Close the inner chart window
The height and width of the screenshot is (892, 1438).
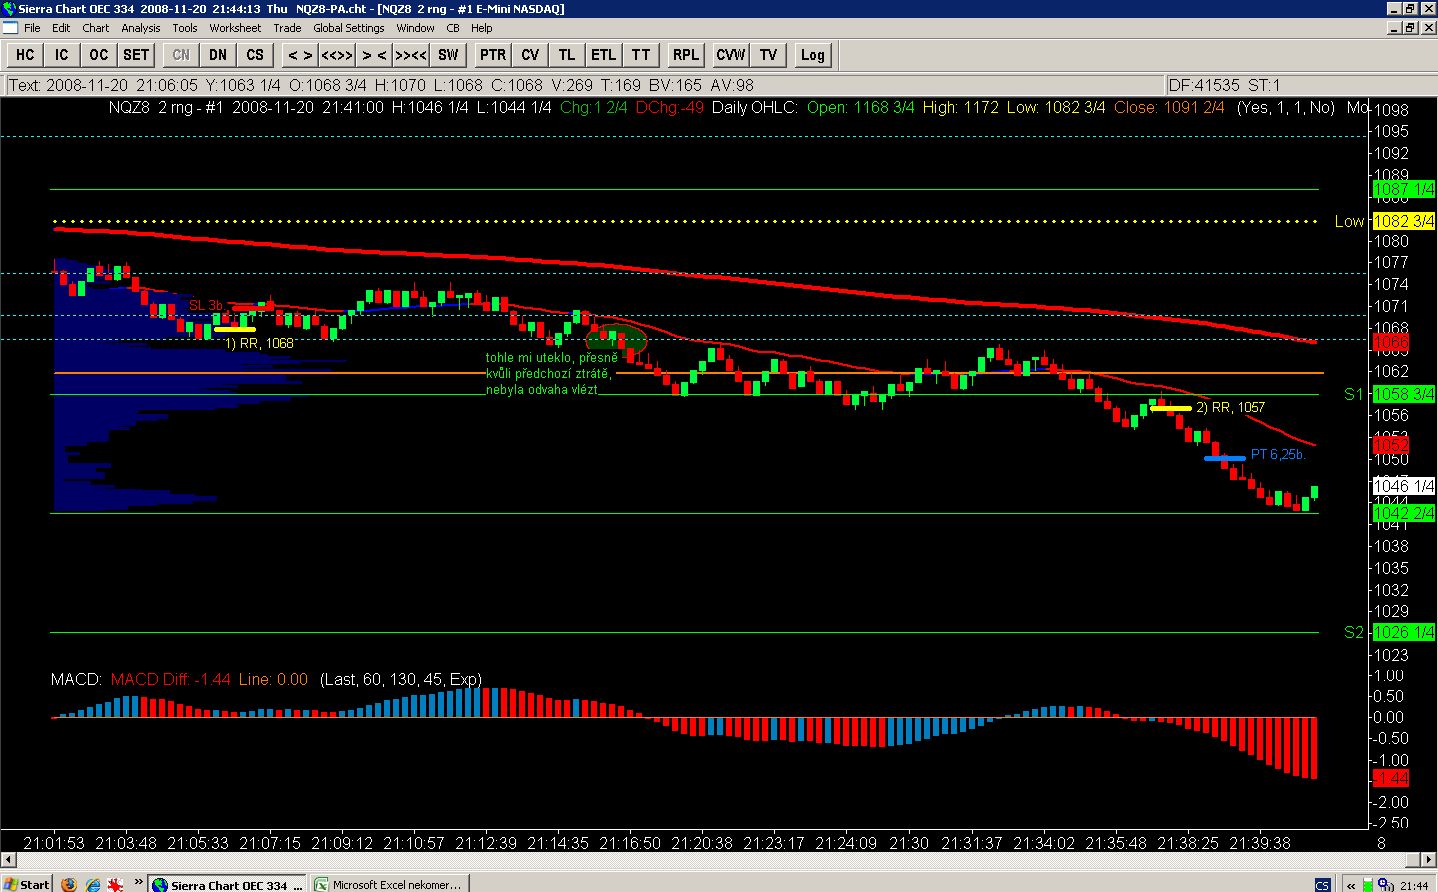tap(1428, 28)
